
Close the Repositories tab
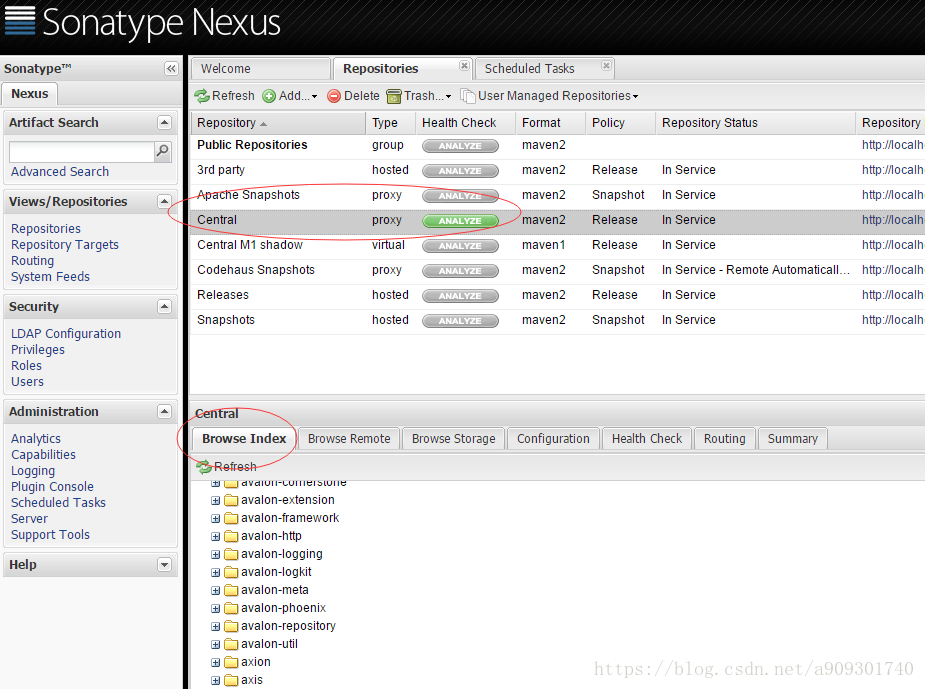464,65
